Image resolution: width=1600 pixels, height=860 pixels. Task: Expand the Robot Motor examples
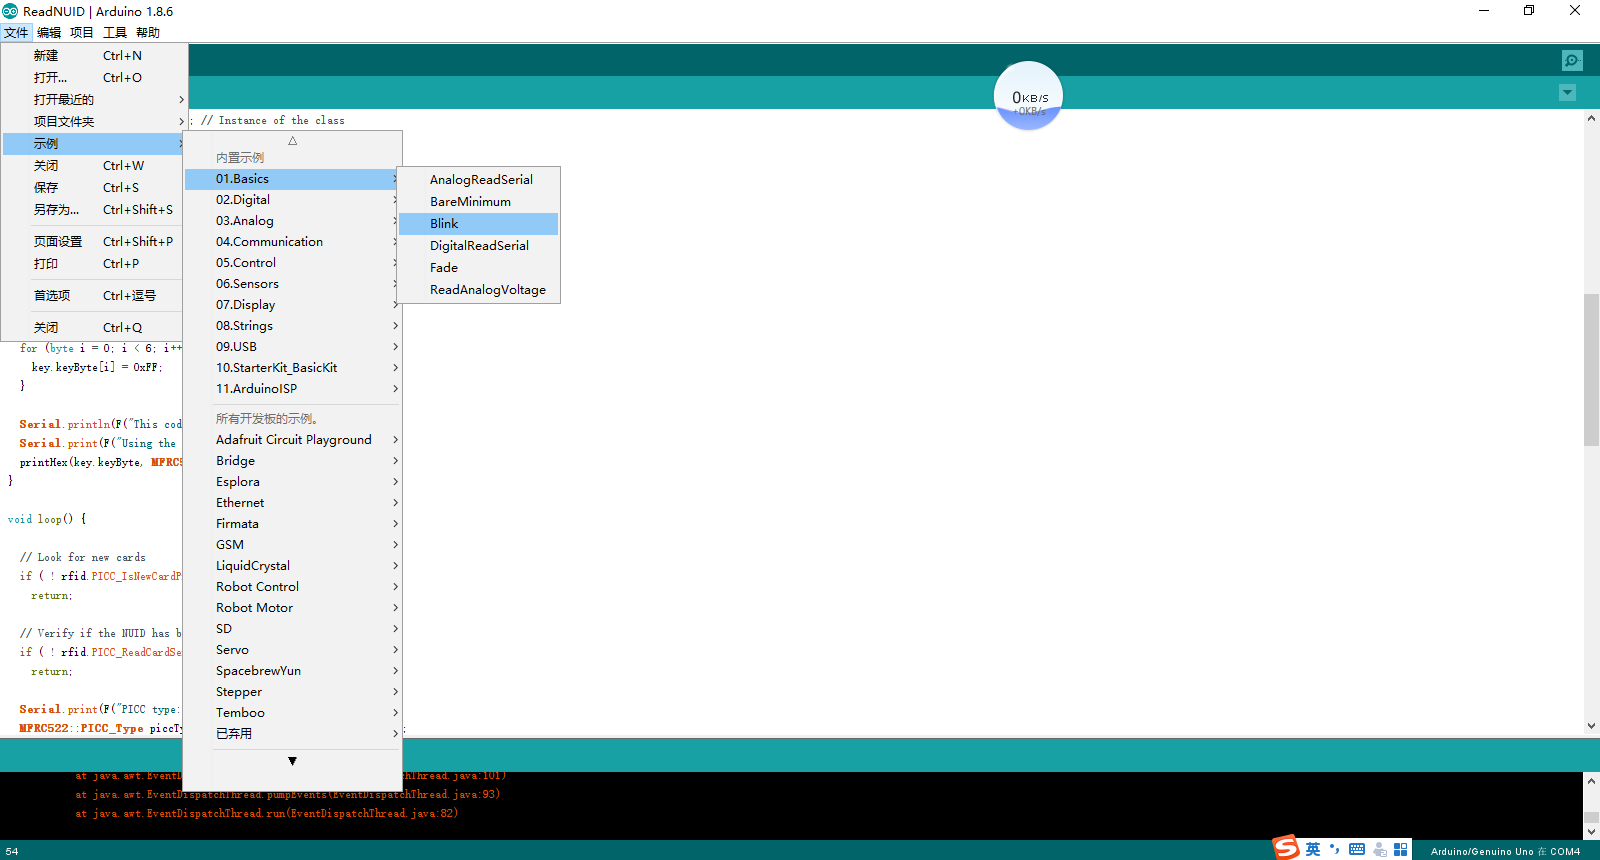[293, 608]
